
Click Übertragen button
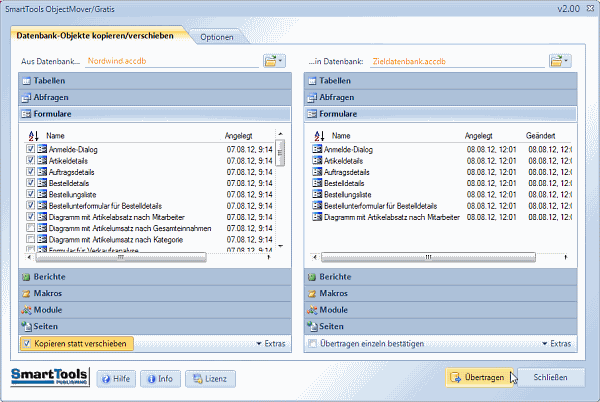[479, 378]
